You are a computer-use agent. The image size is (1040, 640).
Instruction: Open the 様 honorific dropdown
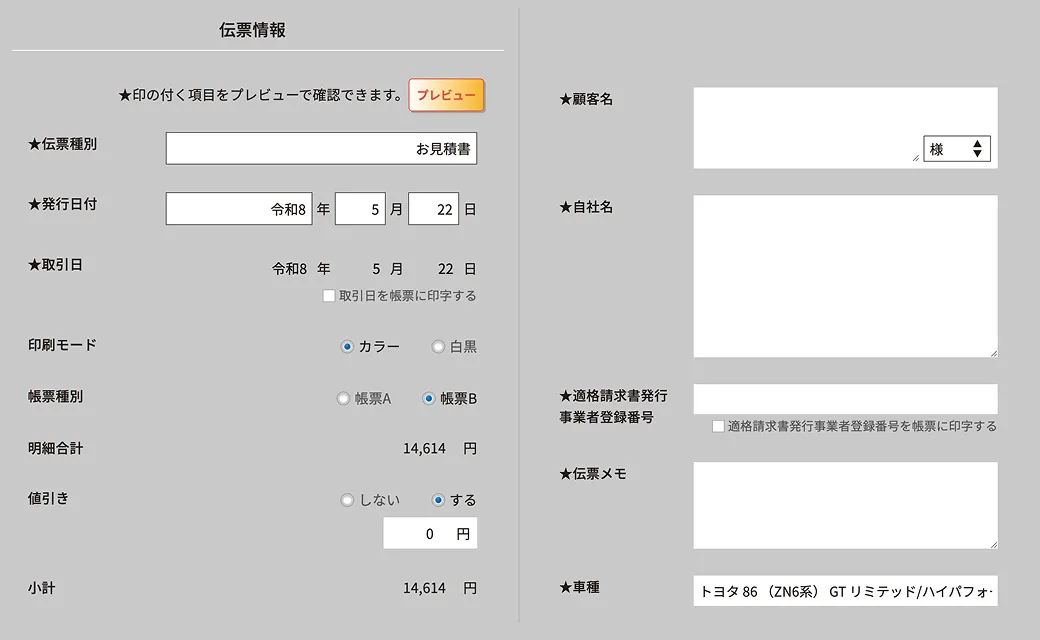[956, 149]
